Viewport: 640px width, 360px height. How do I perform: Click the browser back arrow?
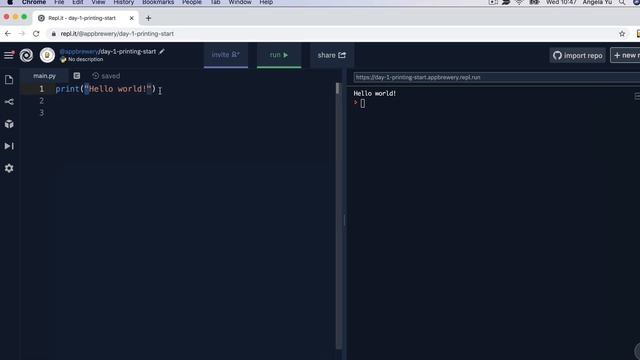[8, 33]
